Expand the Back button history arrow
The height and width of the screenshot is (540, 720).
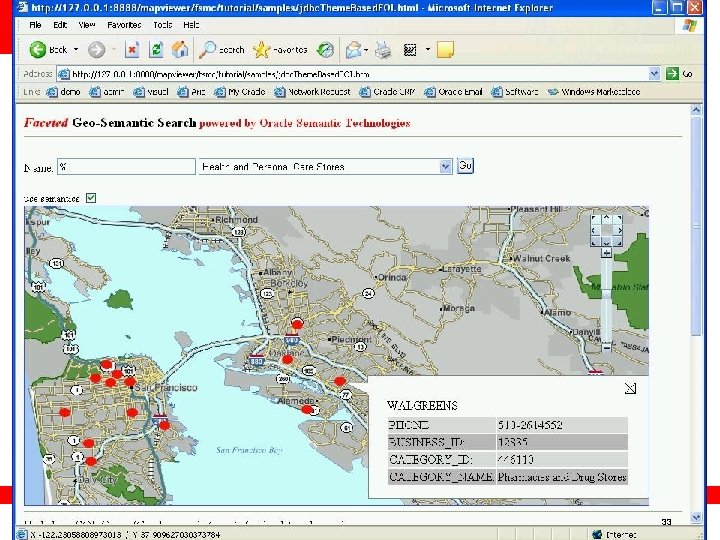pyautogui.click(x=76, y=49)
